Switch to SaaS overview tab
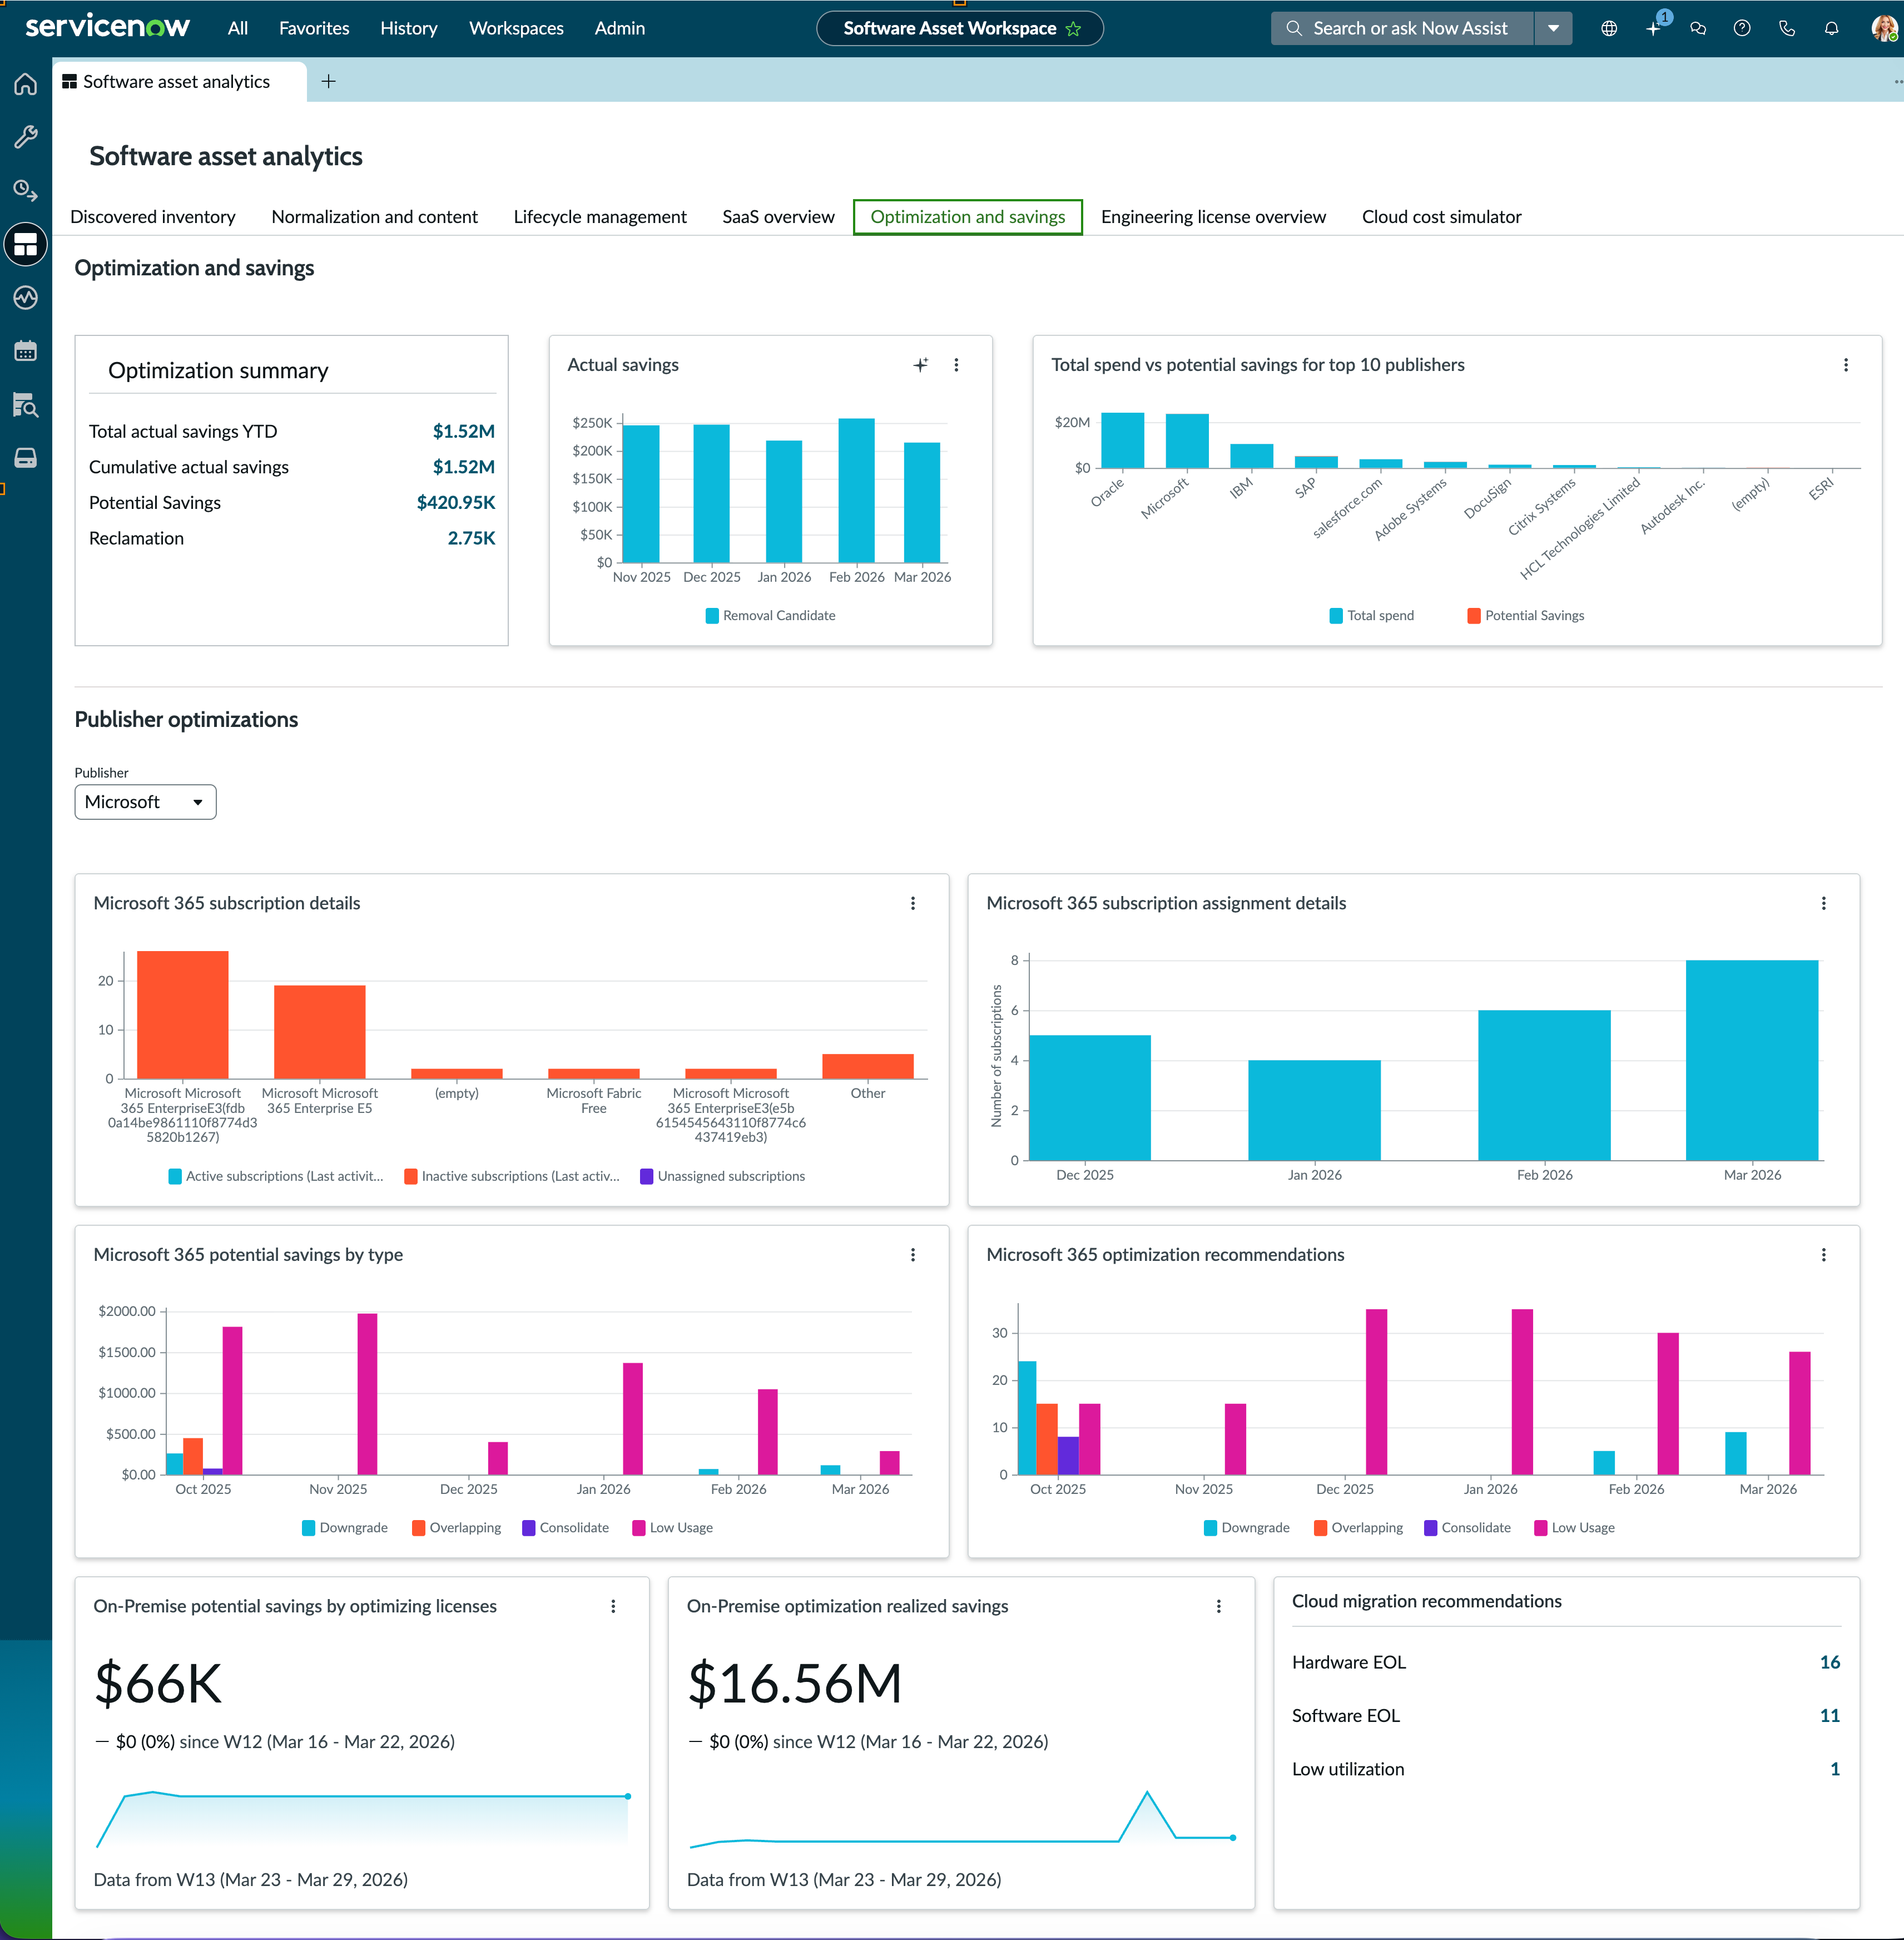Viewport: 1904px width, 1940px height. point(778,217)
